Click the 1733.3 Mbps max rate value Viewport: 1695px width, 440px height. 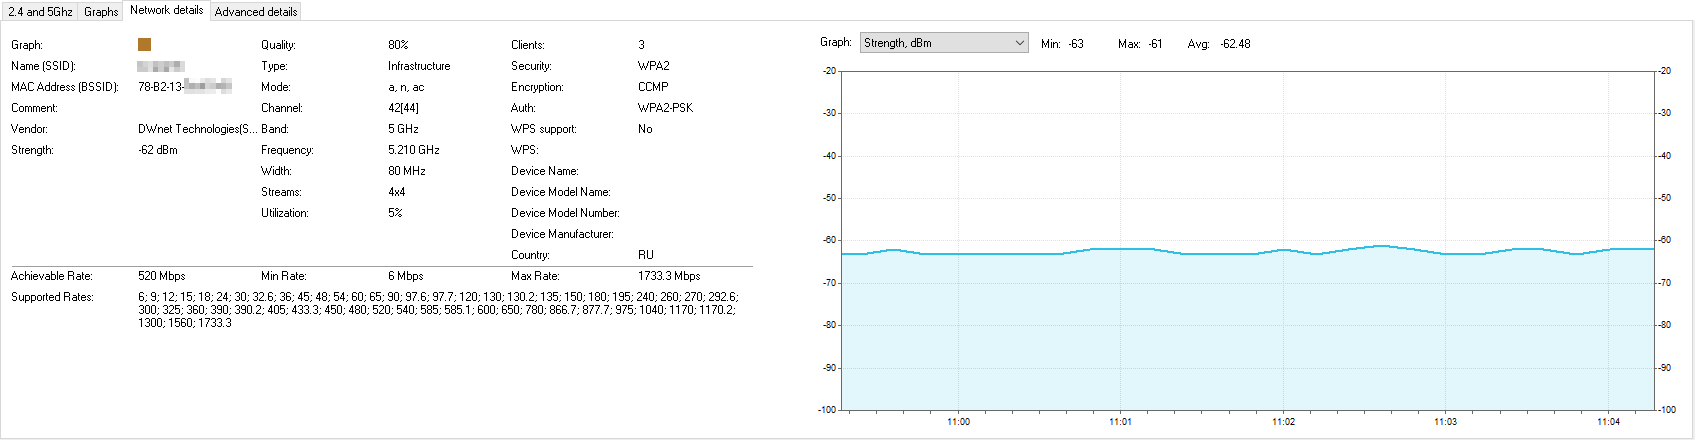click(669, 276)
